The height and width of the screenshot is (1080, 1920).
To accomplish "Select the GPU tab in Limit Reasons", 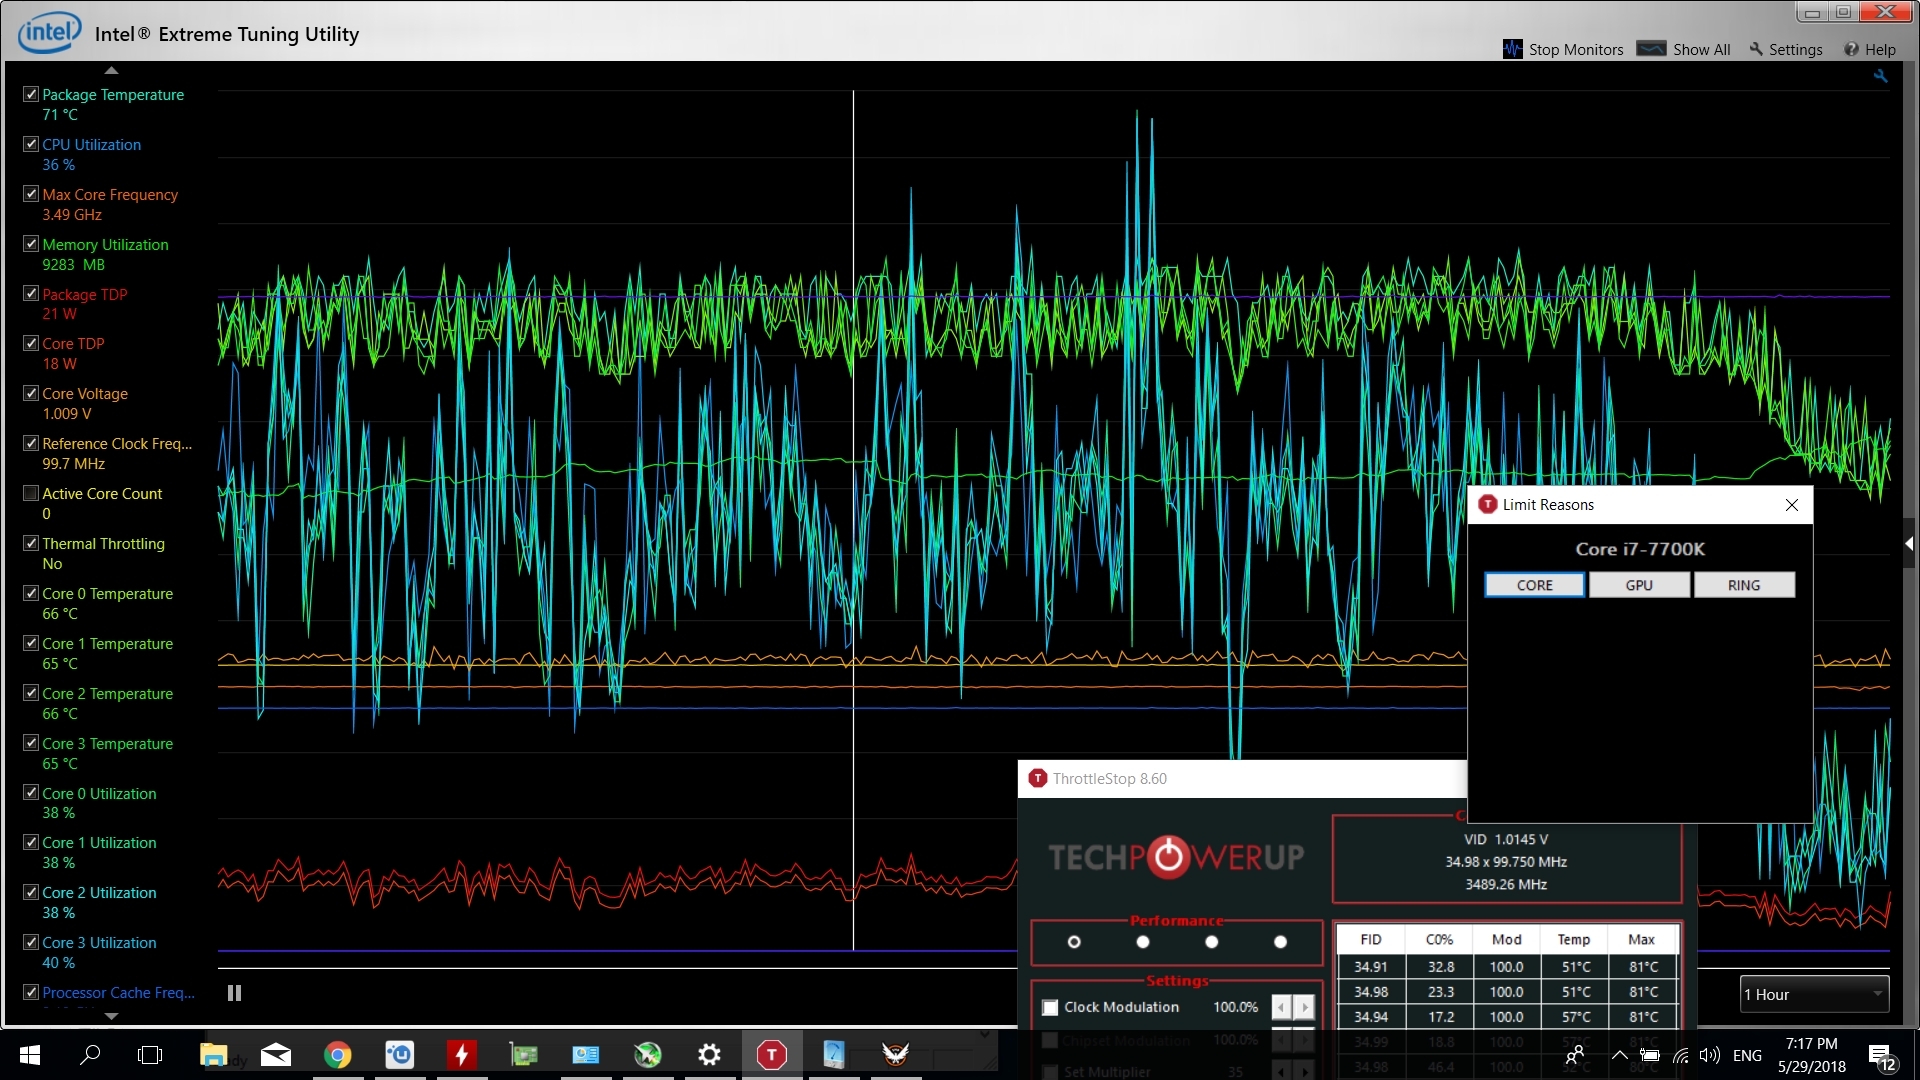I will [x=1639, y=585].
